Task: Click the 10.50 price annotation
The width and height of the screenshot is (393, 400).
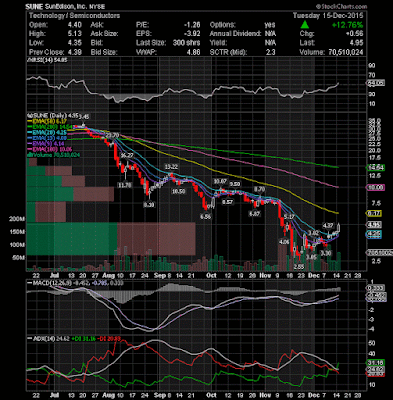Action: pyautogui.click(x=178, y=191)
